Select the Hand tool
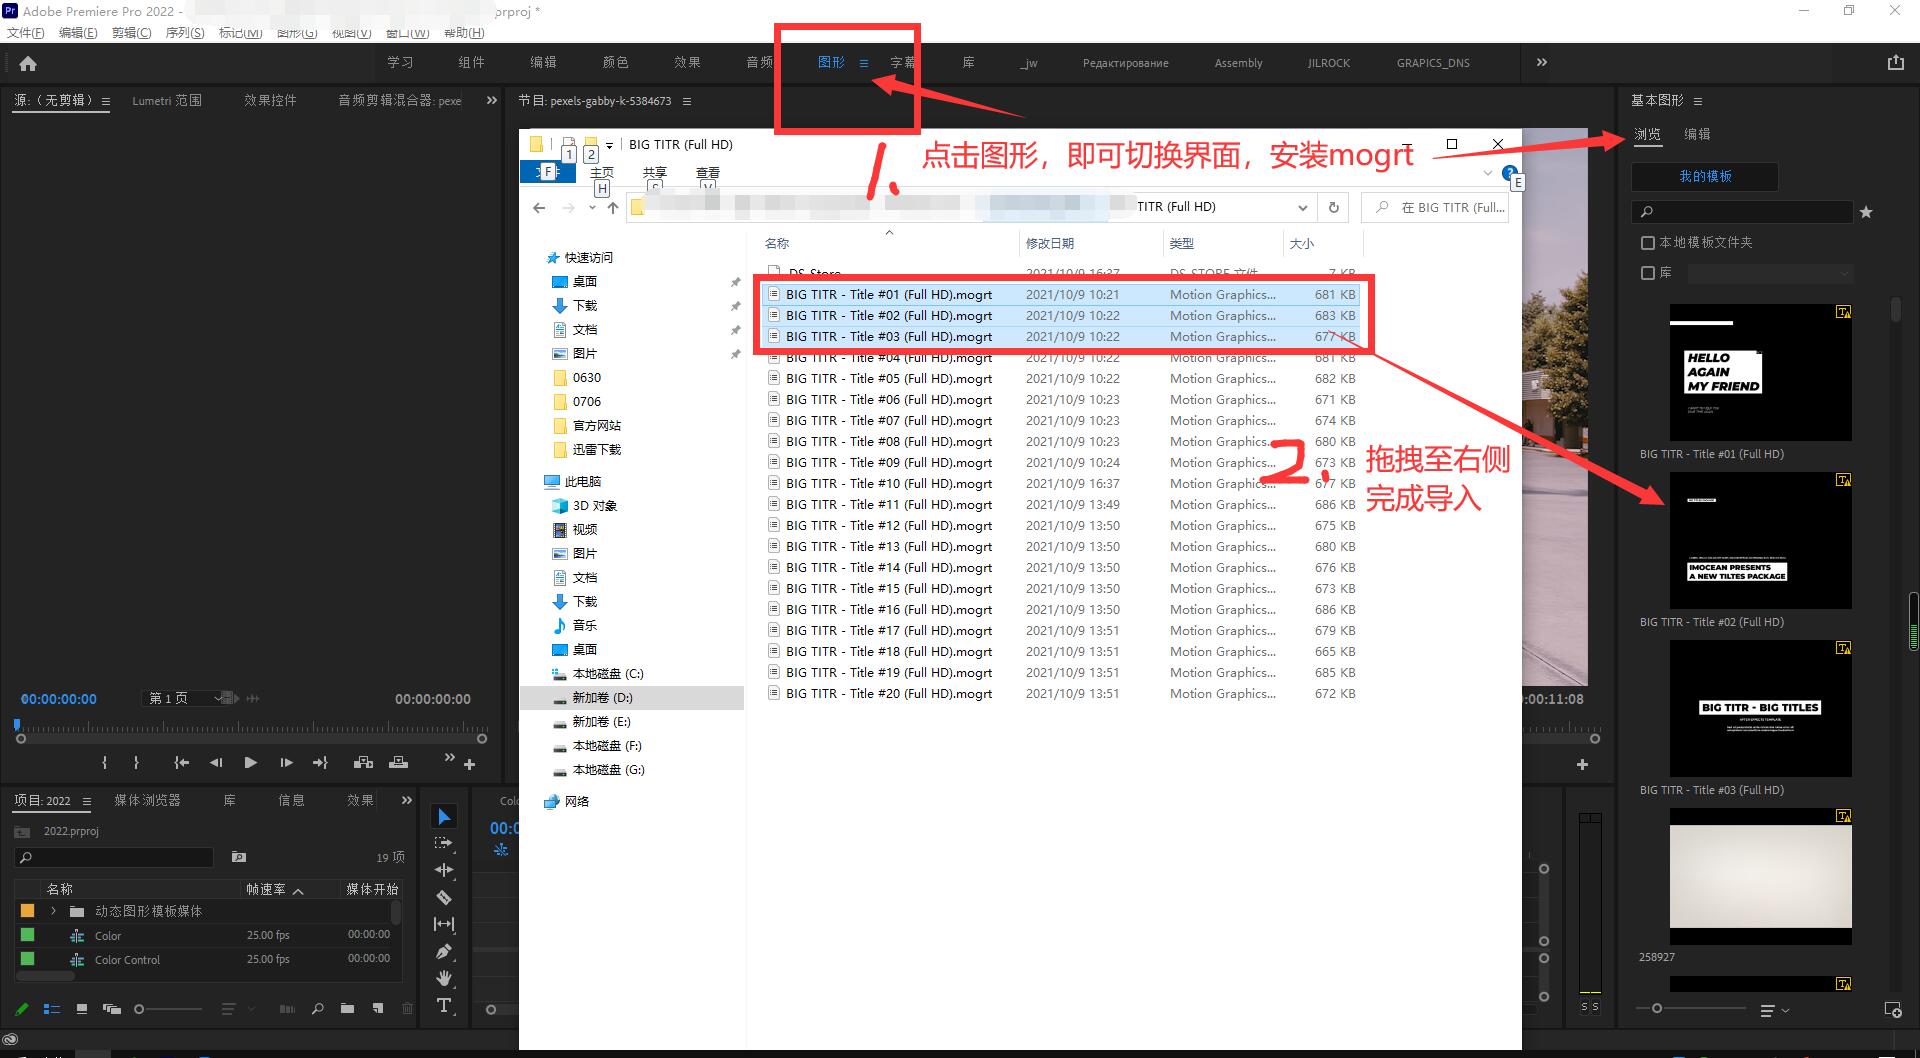Image resolution: width=1920 pixels, height=1058 pixels. 445,978
